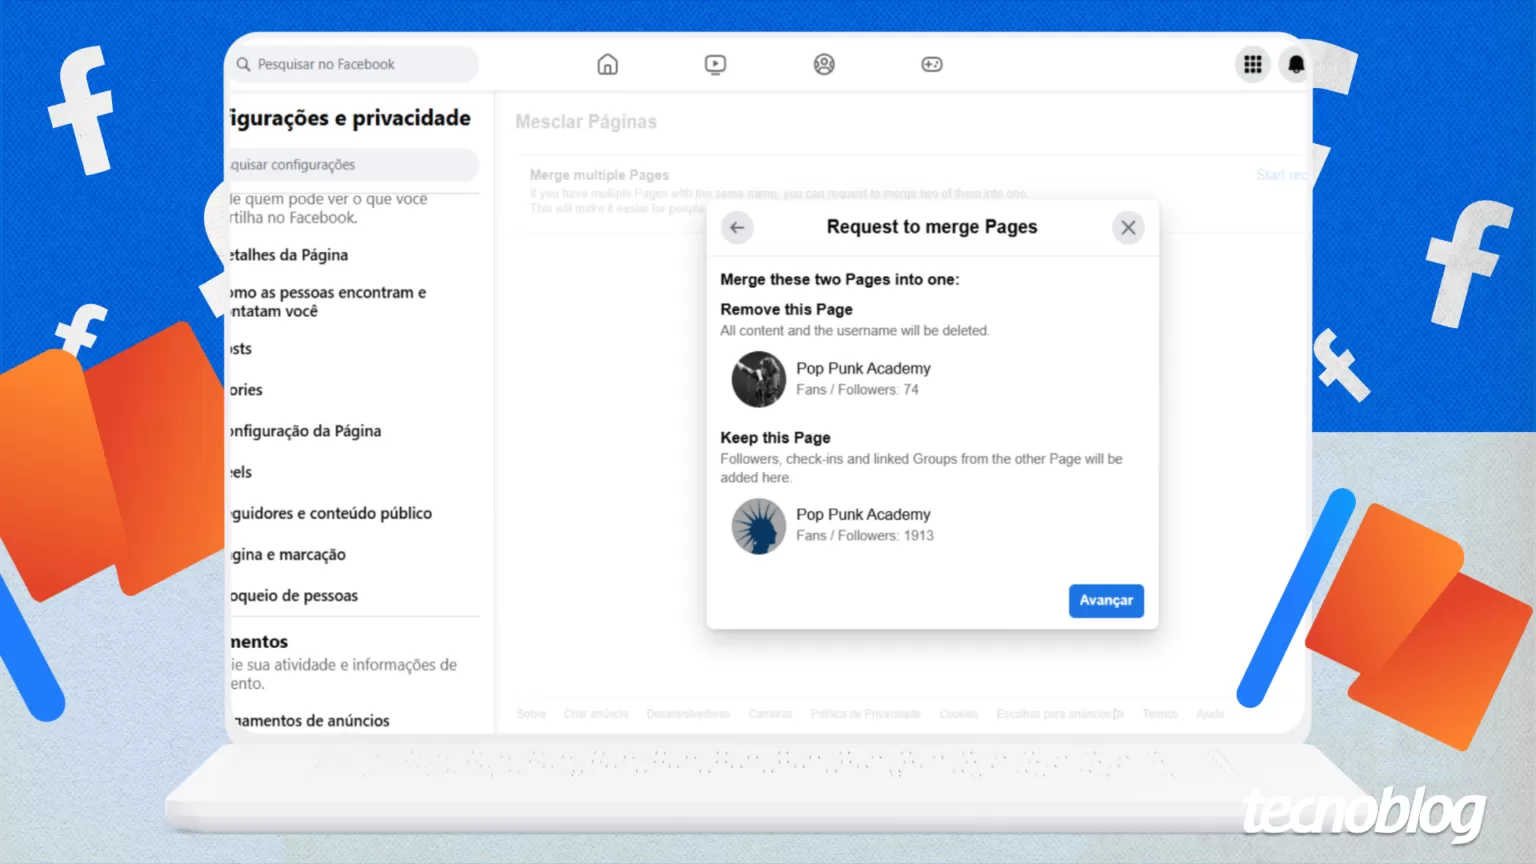
Task: Select Pop Punk Academy name under Remove this Page
Action: (863, 368)
